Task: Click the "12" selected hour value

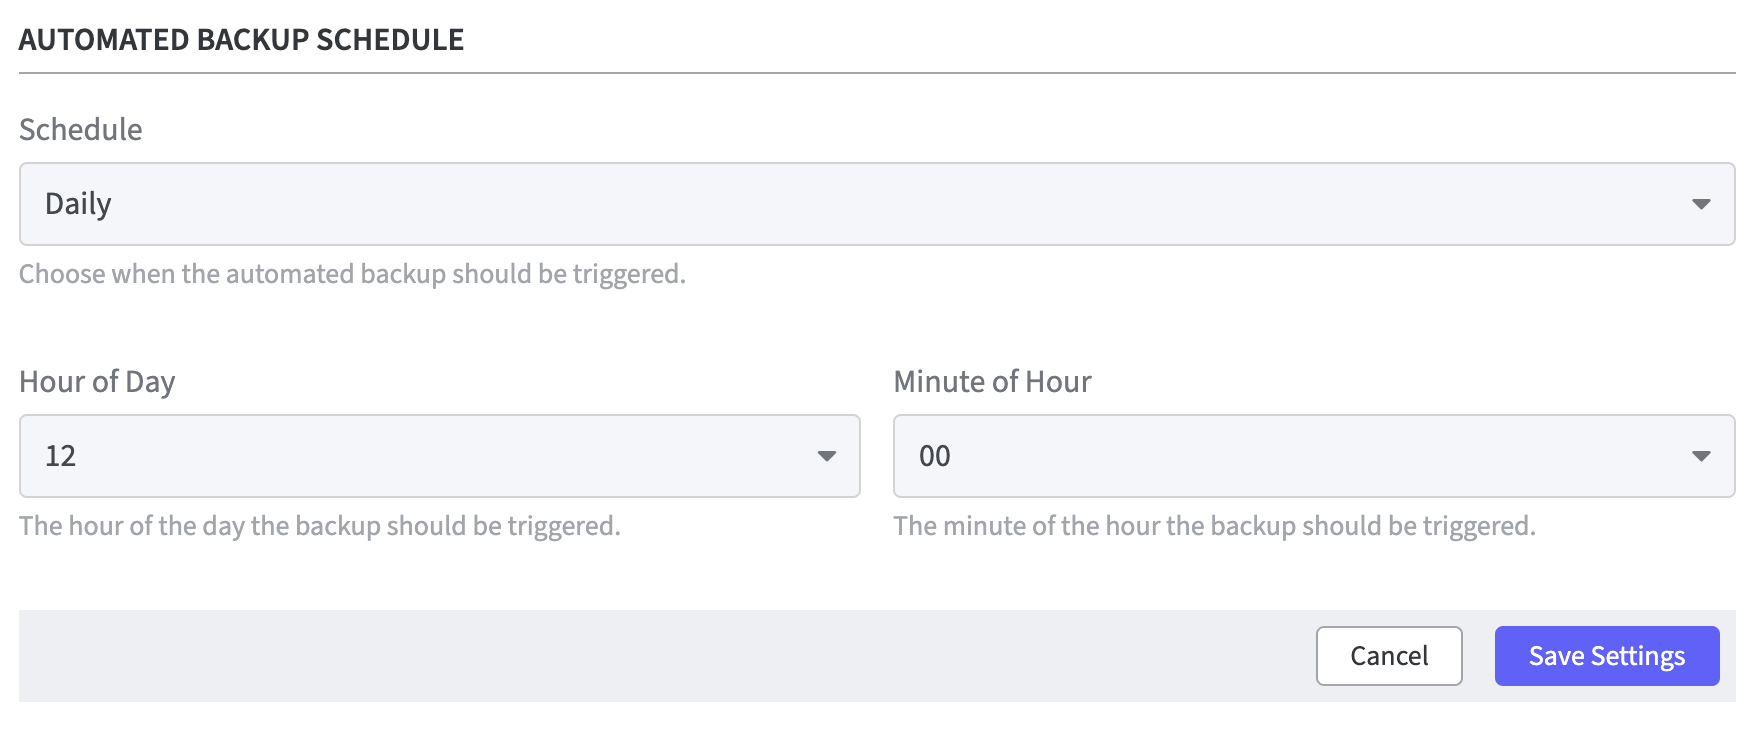Action: pos(60,456)
